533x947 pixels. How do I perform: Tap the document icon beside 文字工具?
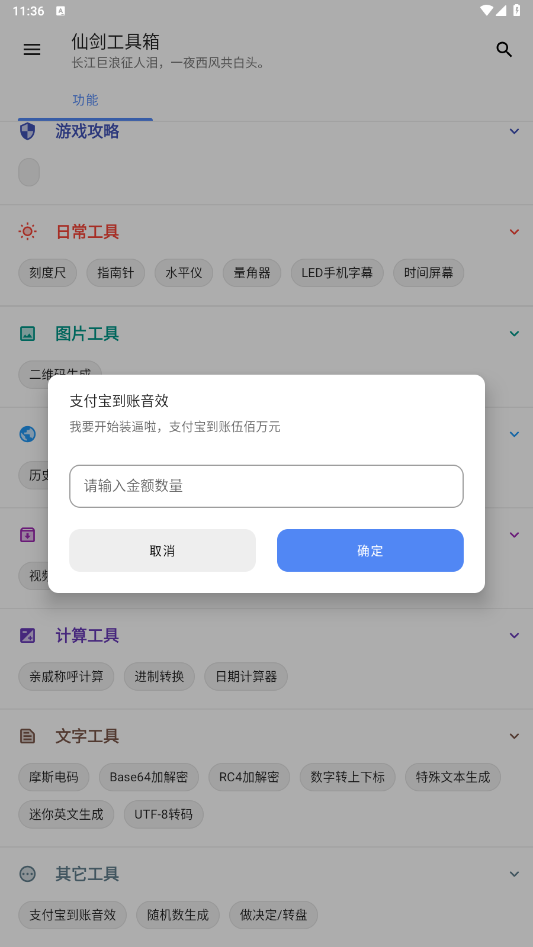(28, 736)
